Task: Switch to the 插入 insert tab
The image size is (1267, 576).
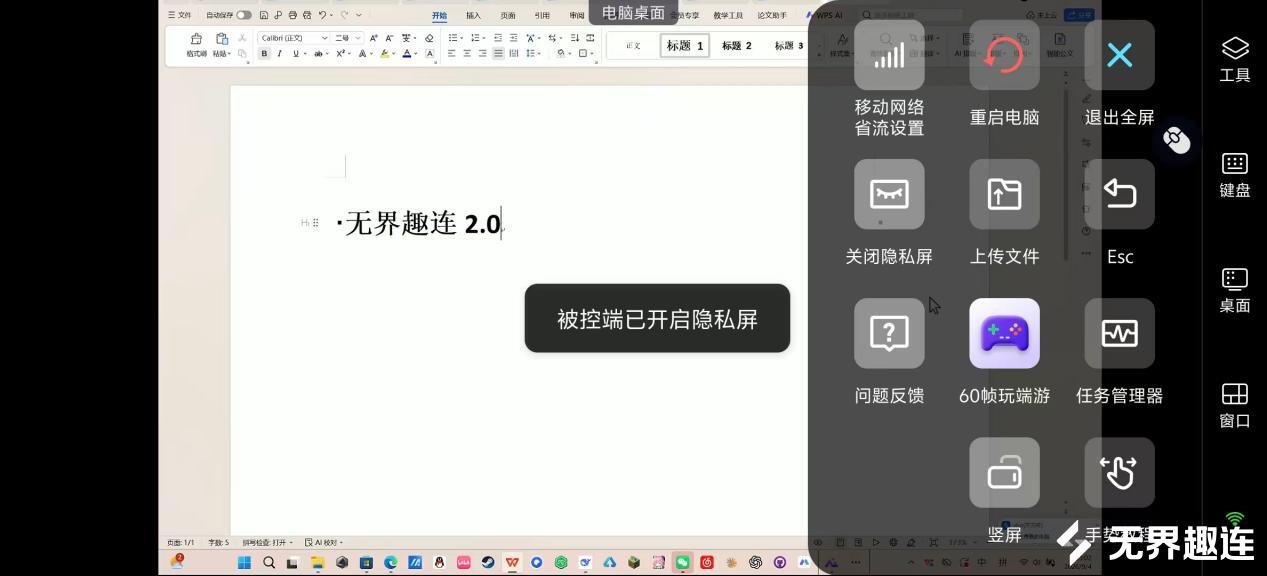Action: click(x=473, y=15)
